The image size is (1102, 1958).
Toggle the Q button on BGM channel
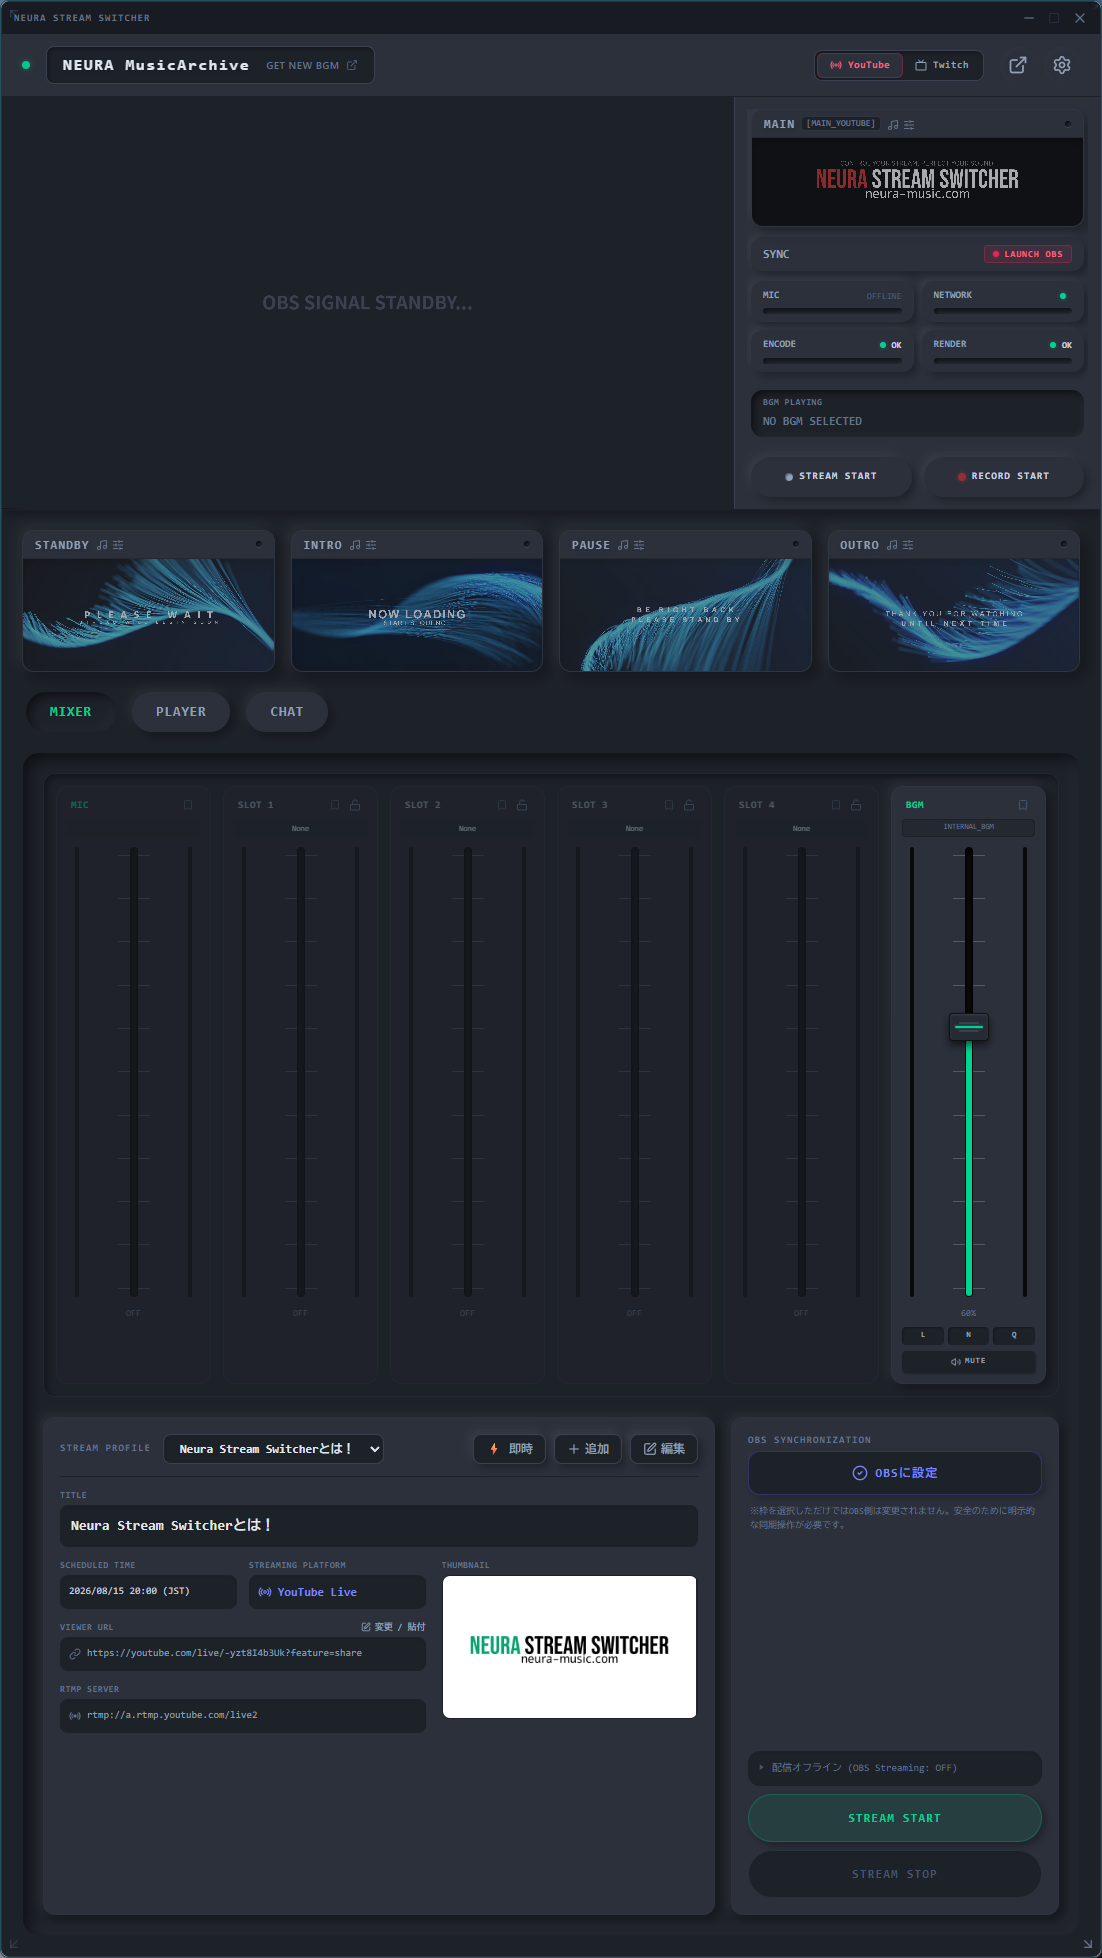[1014, 1335]
